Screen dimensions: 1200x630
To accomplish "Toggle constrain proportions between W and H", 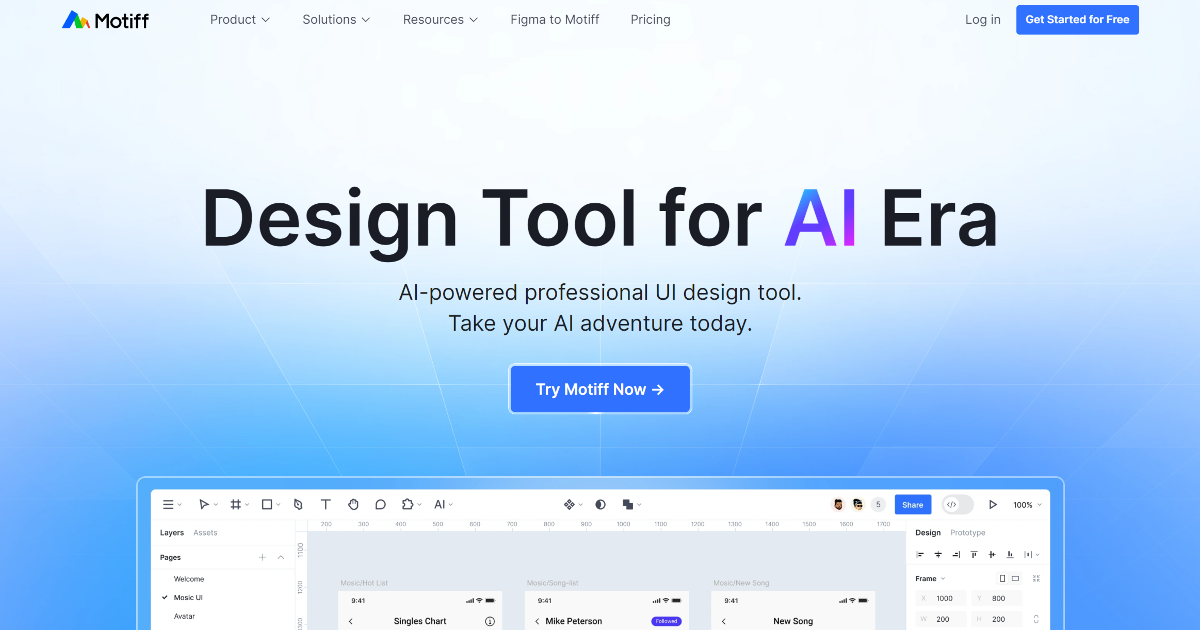I will pos(1036,618).
